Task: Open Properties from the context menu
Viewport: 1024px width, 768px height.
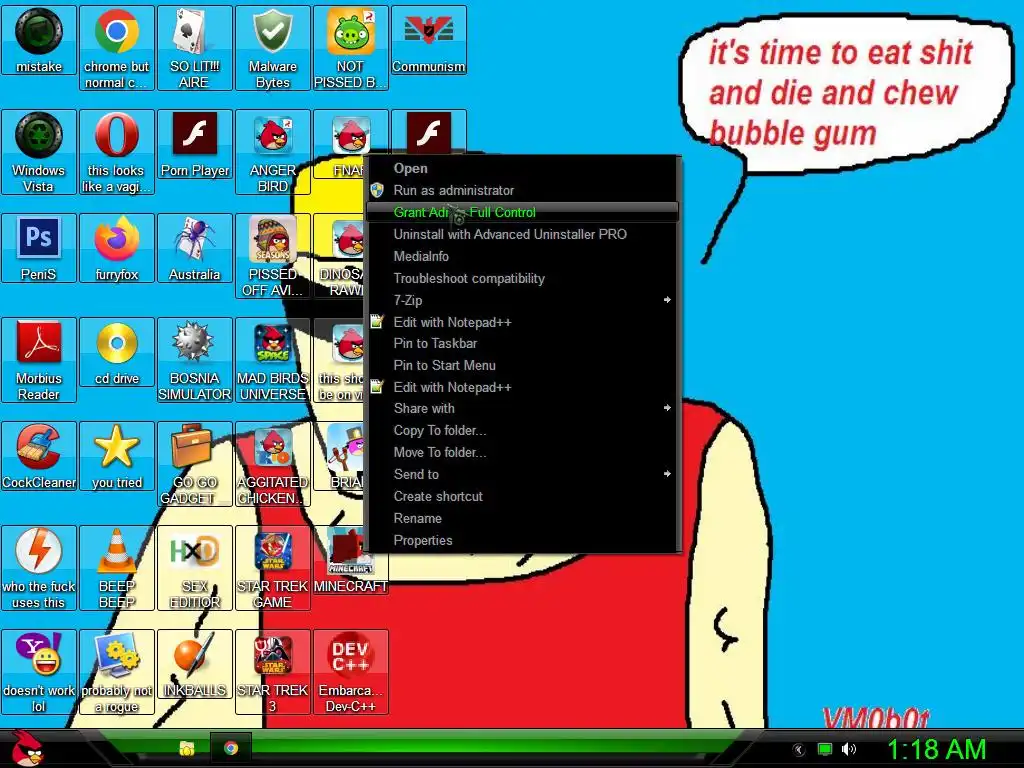Action: click(522, 540)
